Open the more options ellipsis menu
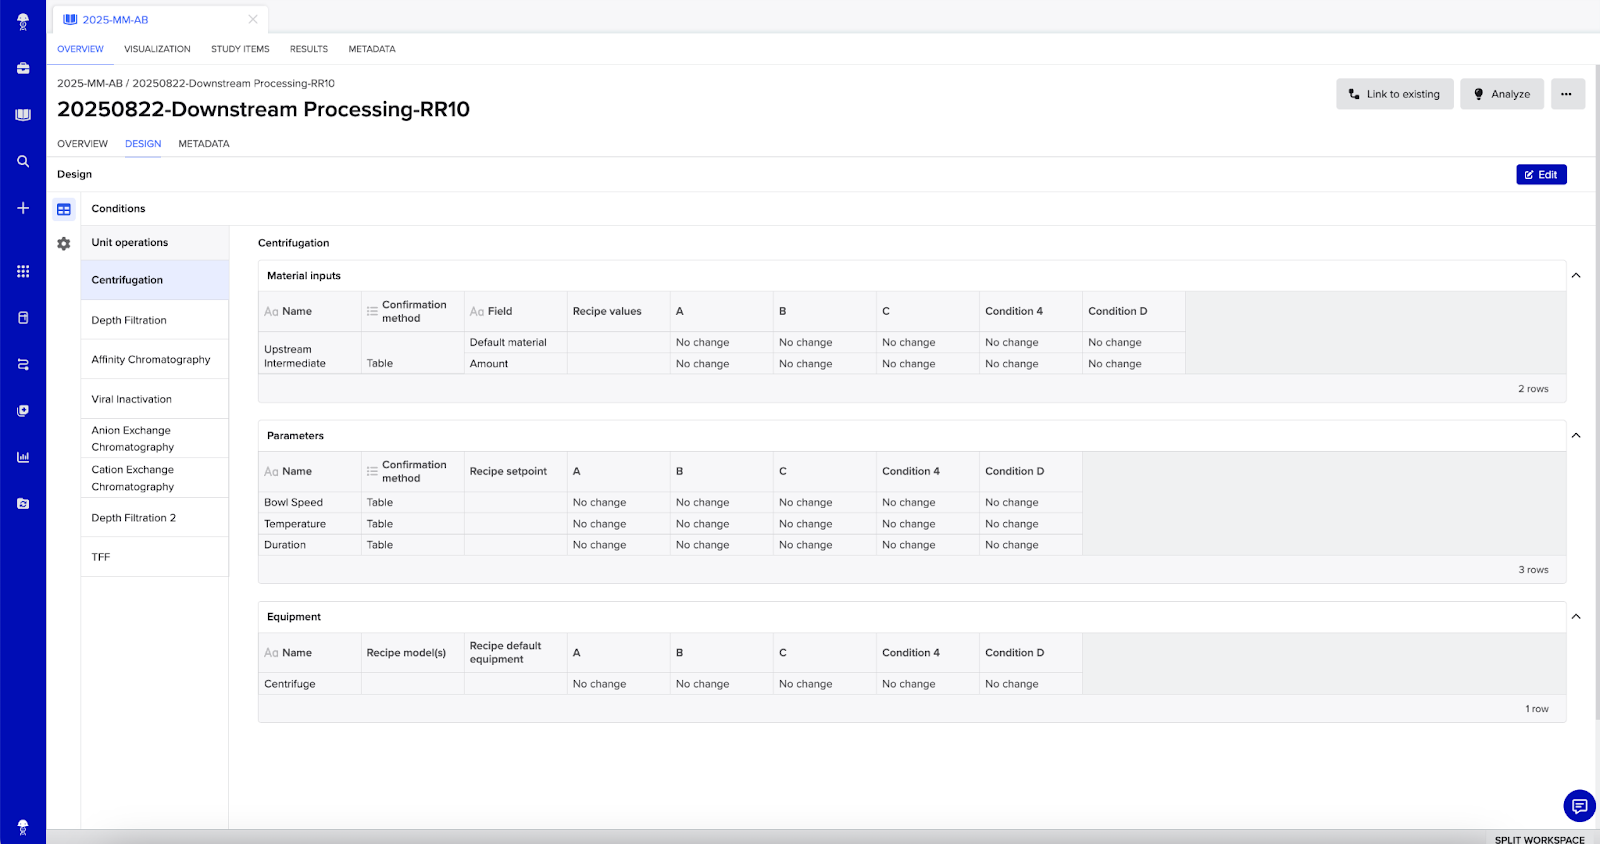This screenshot has width=1600, height=844. pos(1567,94)
